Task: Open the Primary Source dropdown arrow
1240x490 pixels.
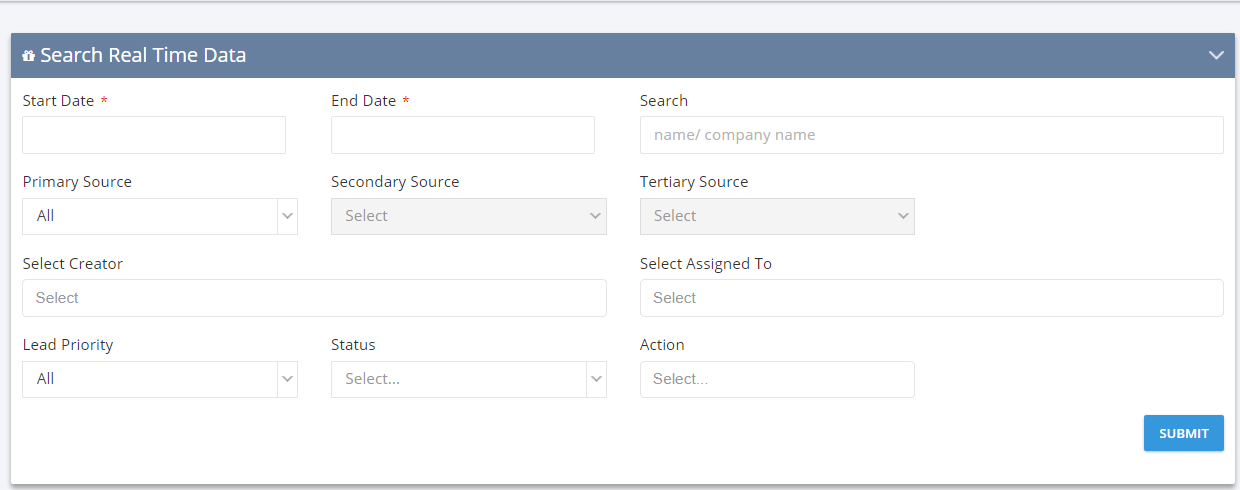Action: click(x=288, y=216)
